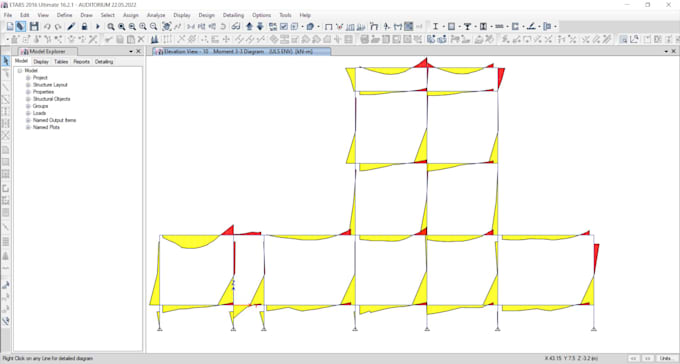
Task: Switch to the Reports tab
Action: point(82,62)
